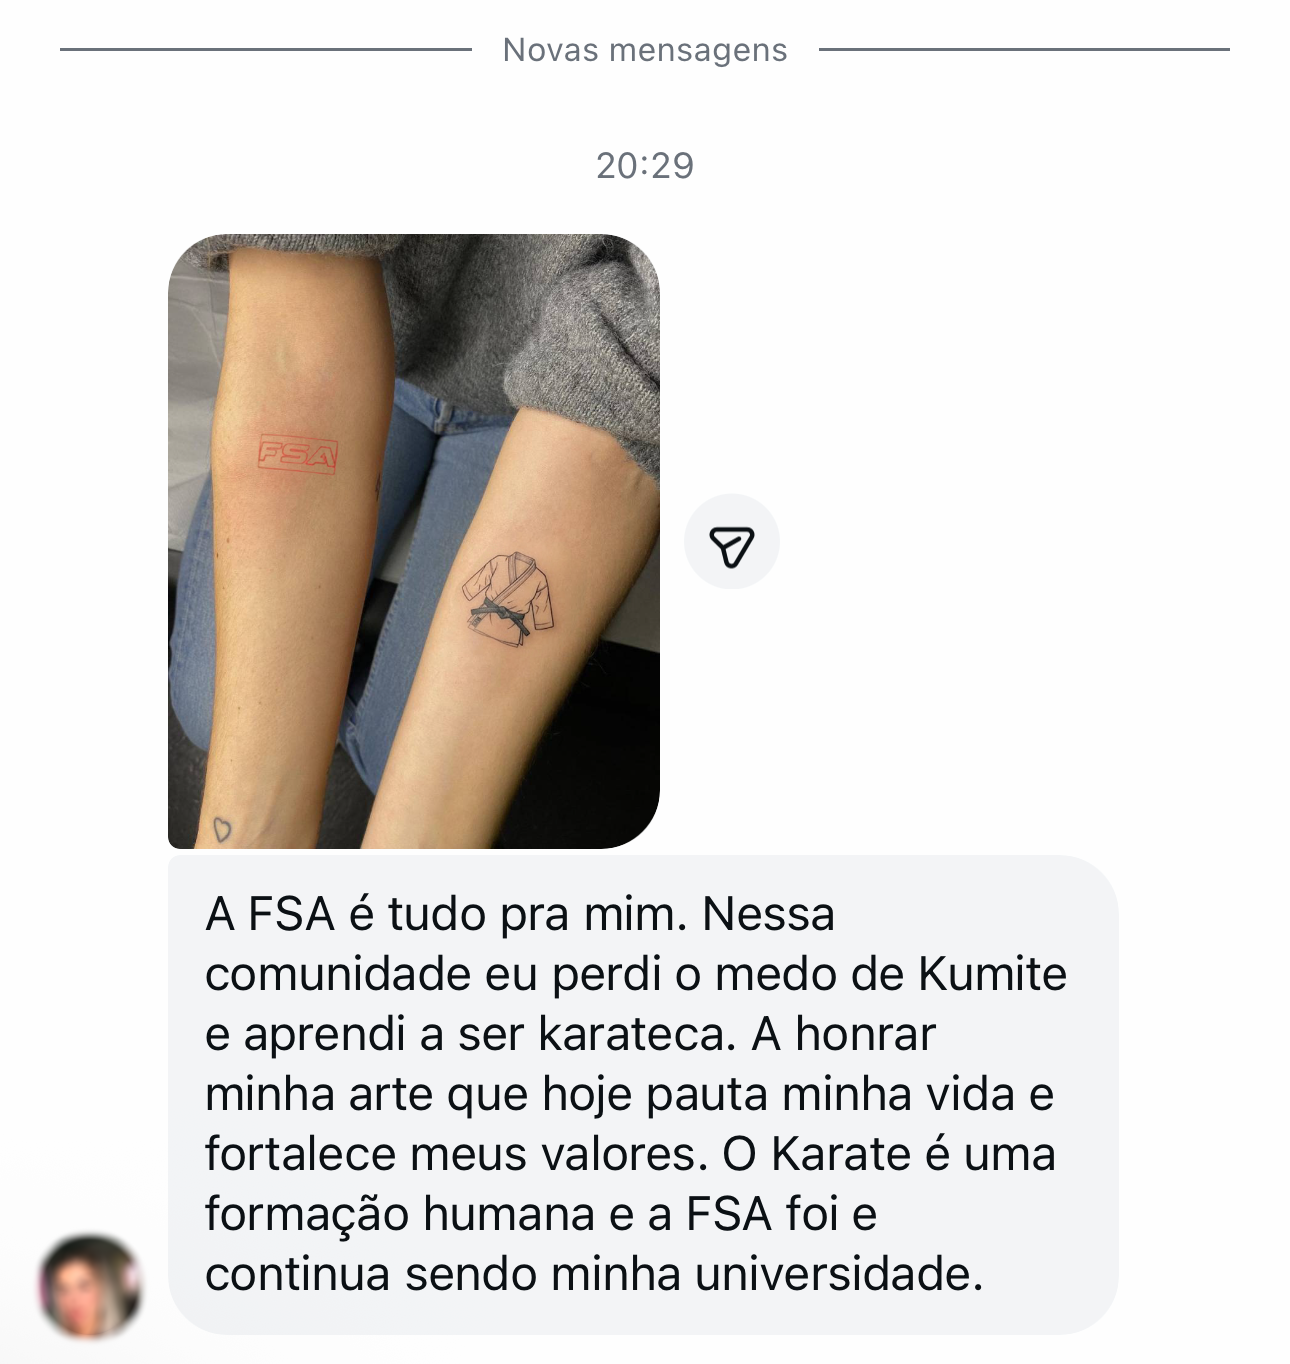The width and height of the screenshot is (1290, 1364).
Task: Click the red FSA tattoo in the photo
Action: click(x=296, y=454)
